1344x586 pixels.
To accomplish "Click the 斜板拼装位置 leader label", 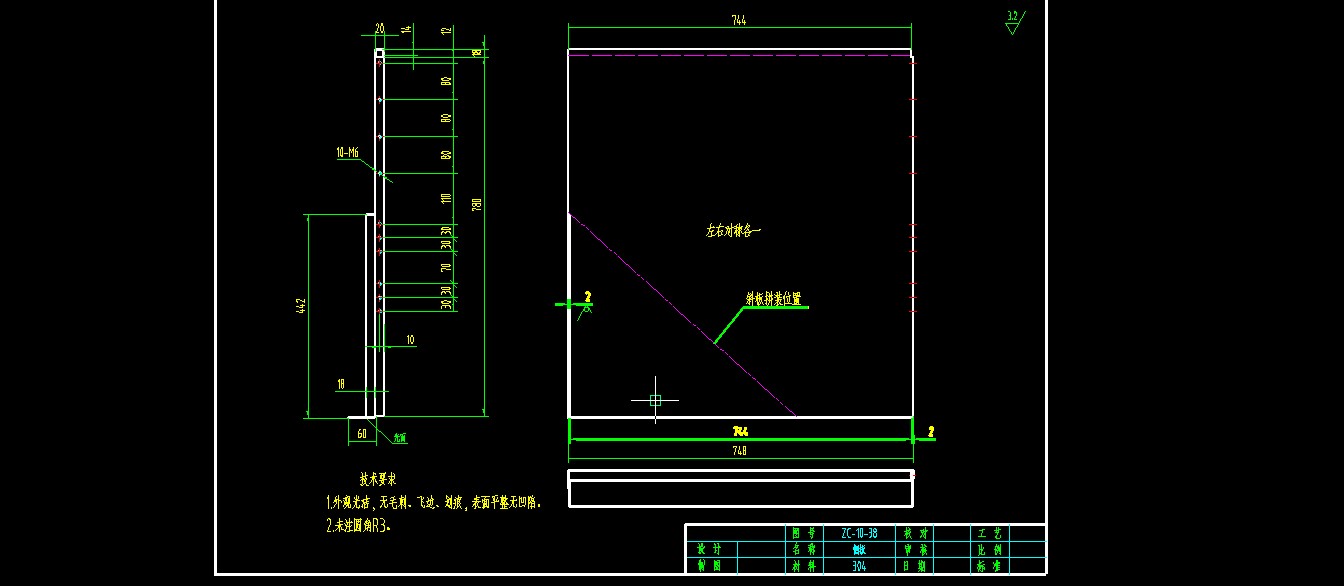I will 773,298.
